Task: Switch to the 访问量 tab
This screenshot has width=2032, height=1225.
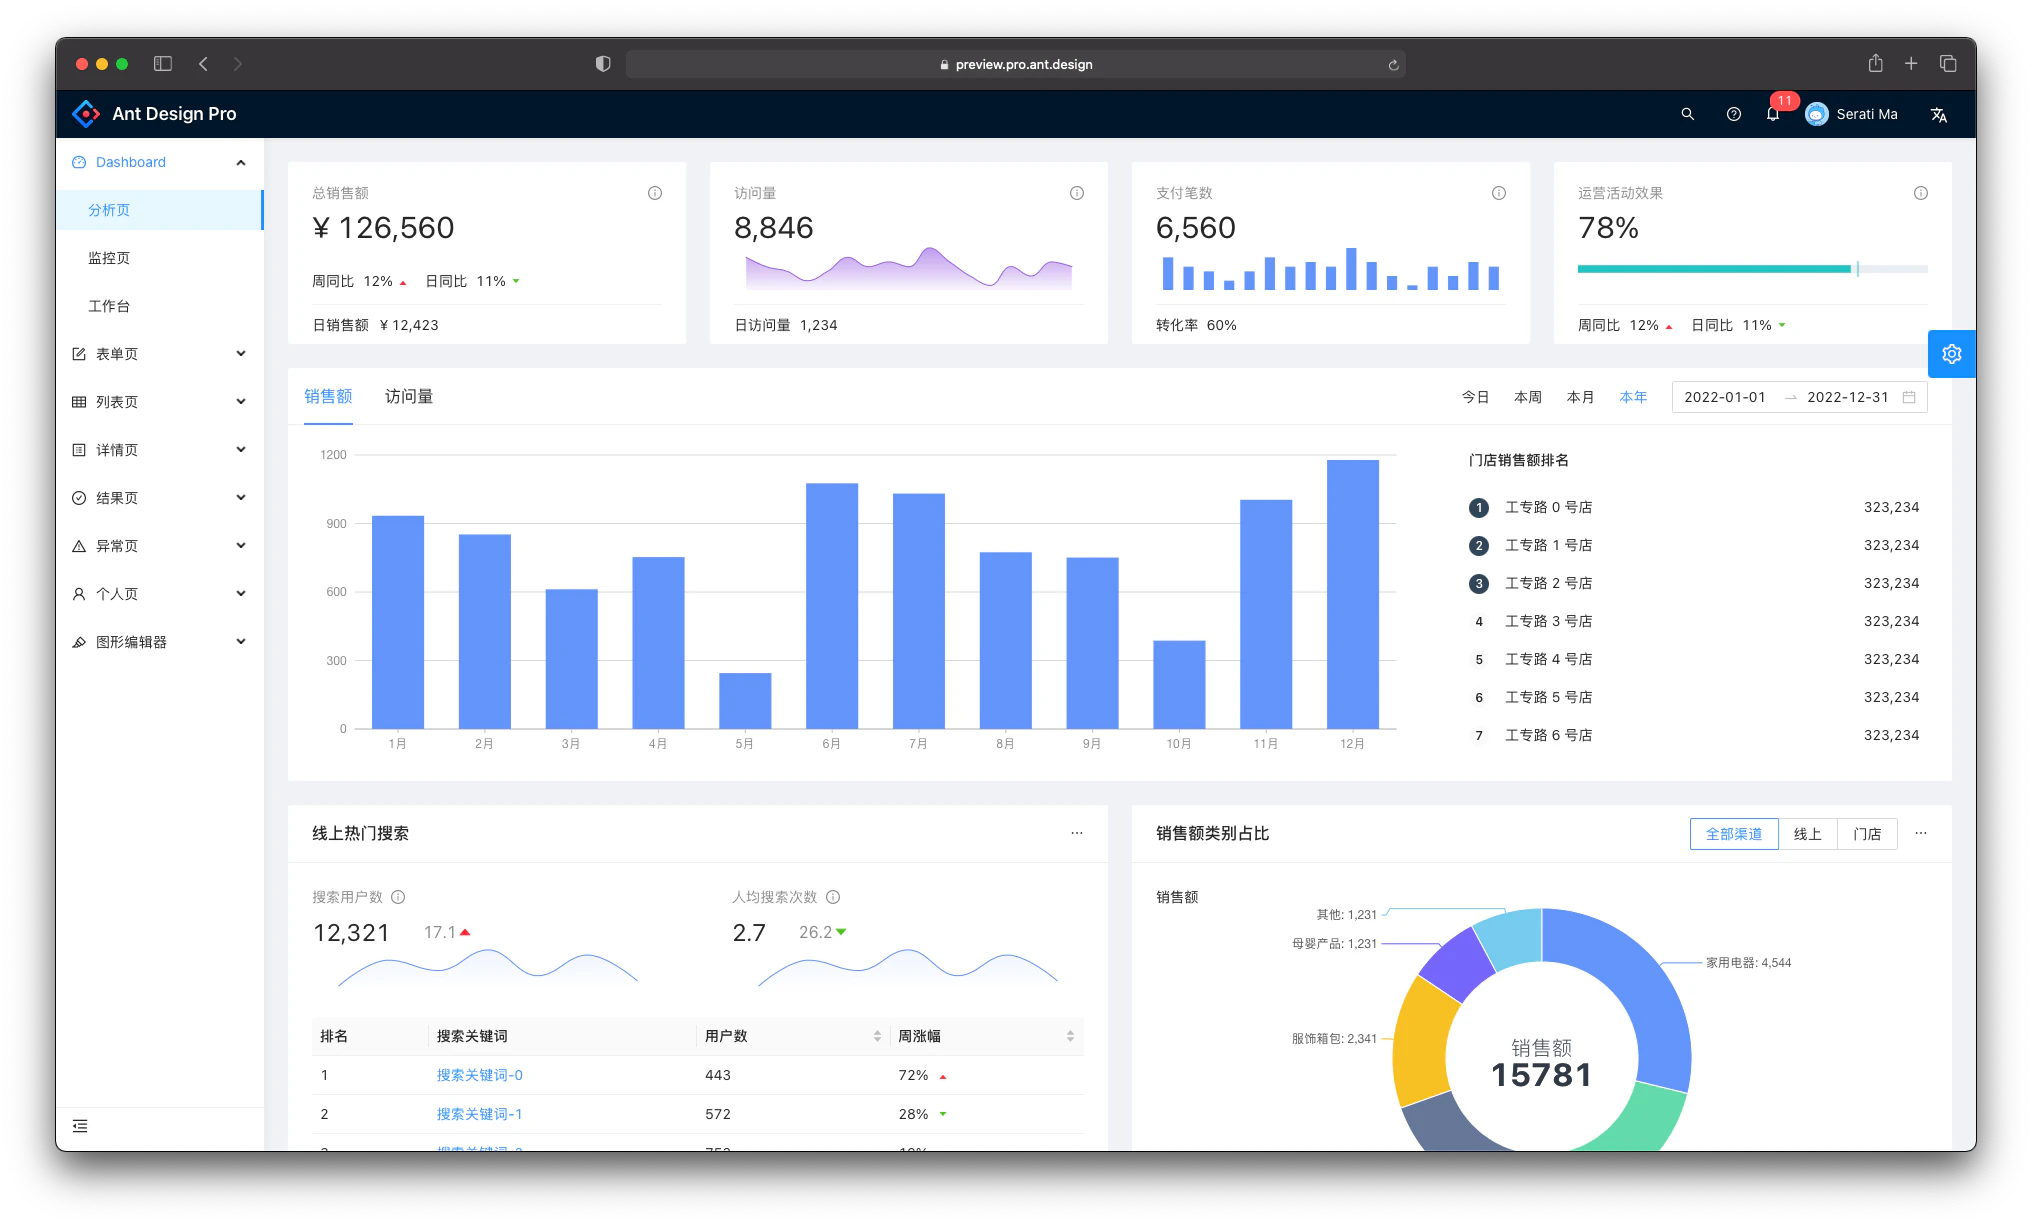Action: [409, 397]
